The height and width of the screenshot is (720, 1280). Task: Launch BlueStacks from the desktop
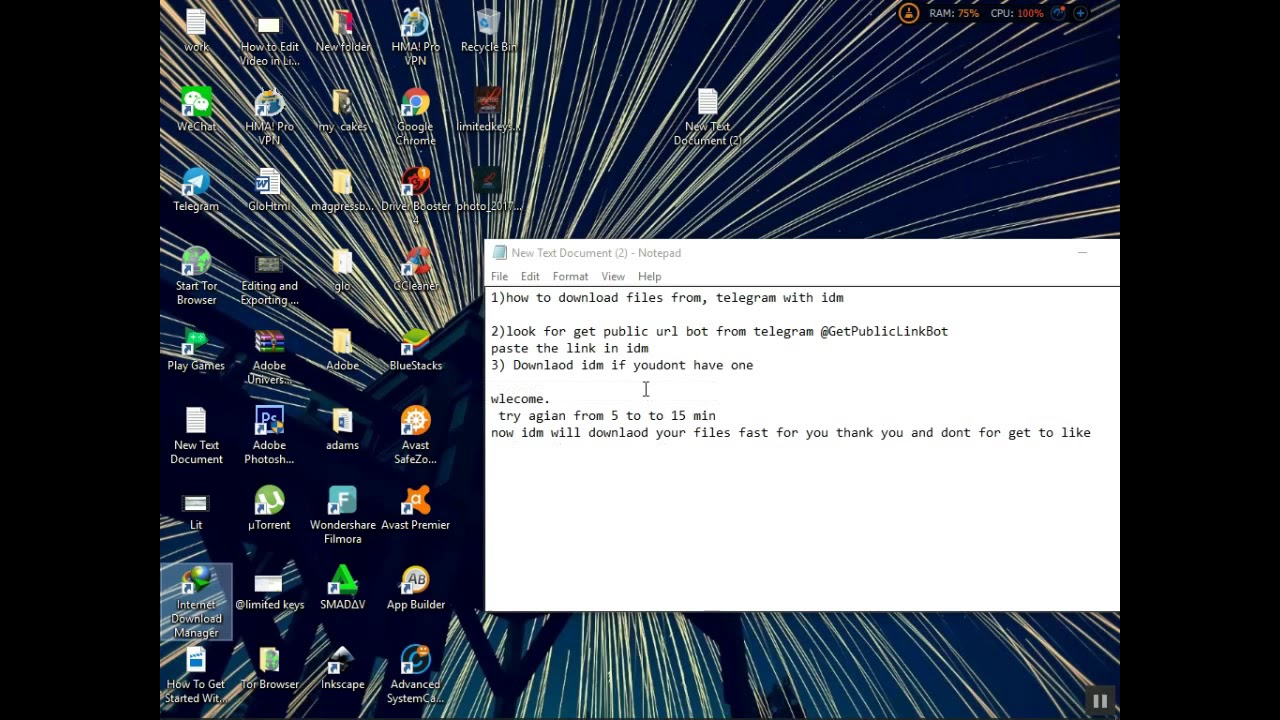click(x=415, y=349)
